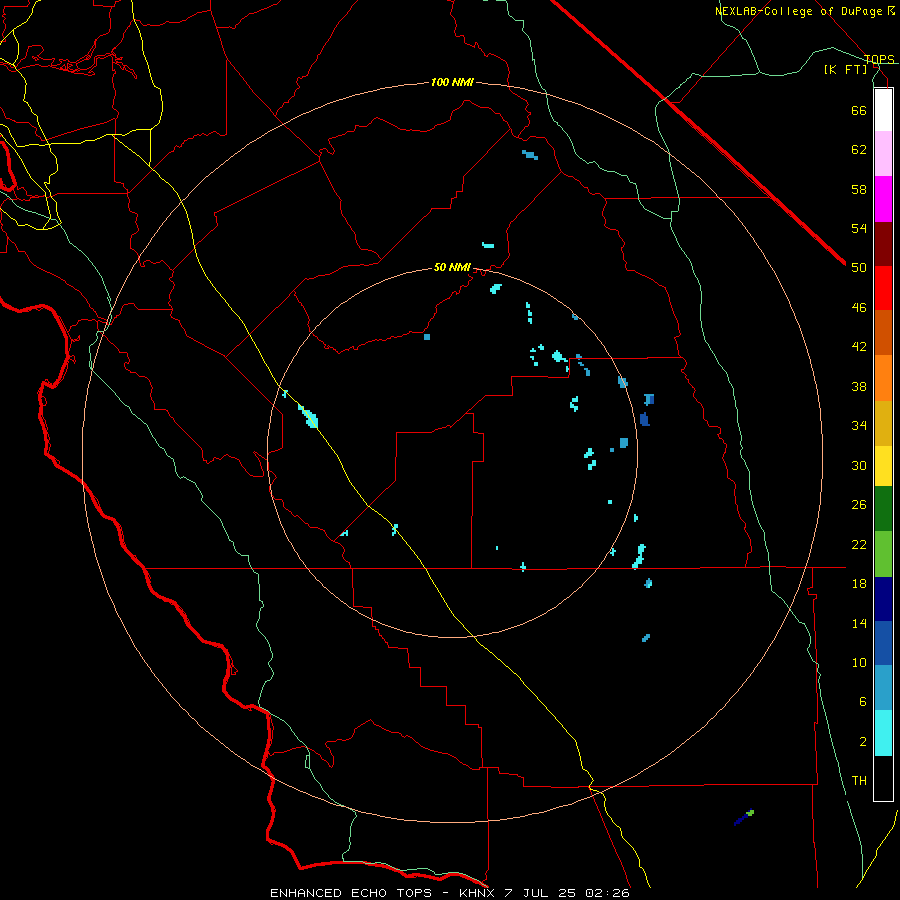Click the yellow legend color band

point(883,466)
